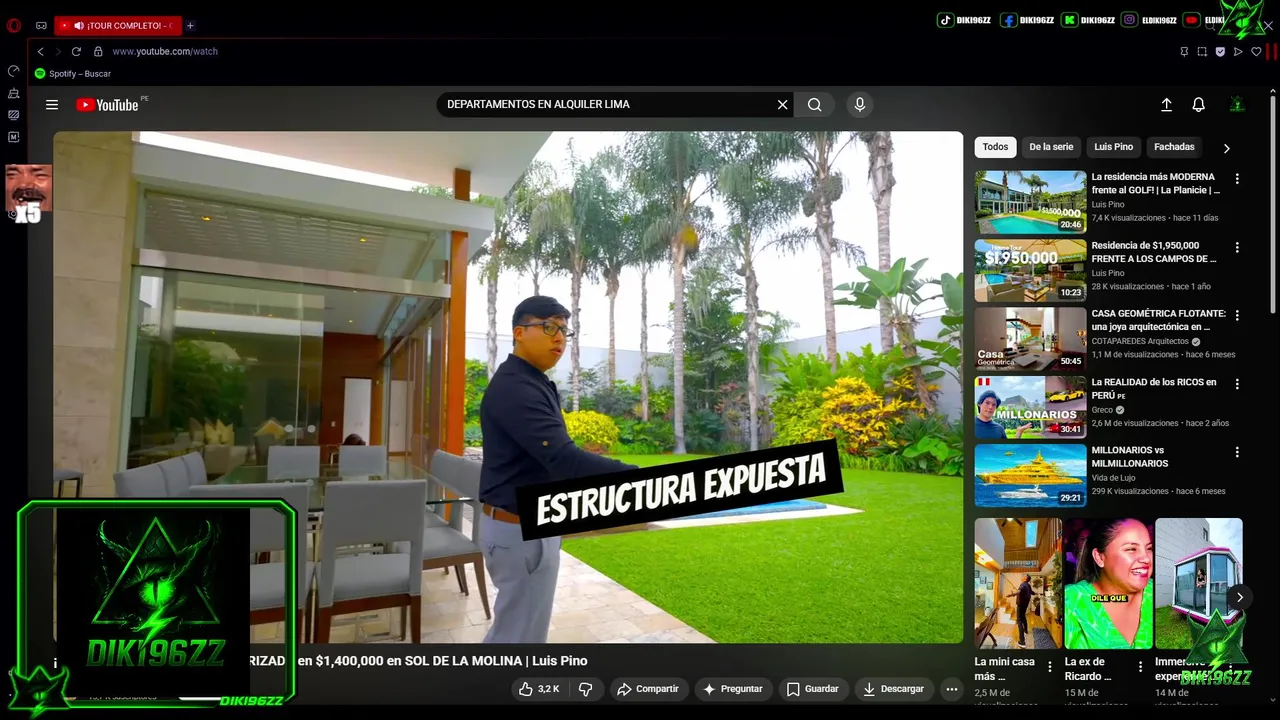Viewport: 1280px width, 720px height.
Task: Select the Luis Pino chip
Action: (x=1113, y=147)
